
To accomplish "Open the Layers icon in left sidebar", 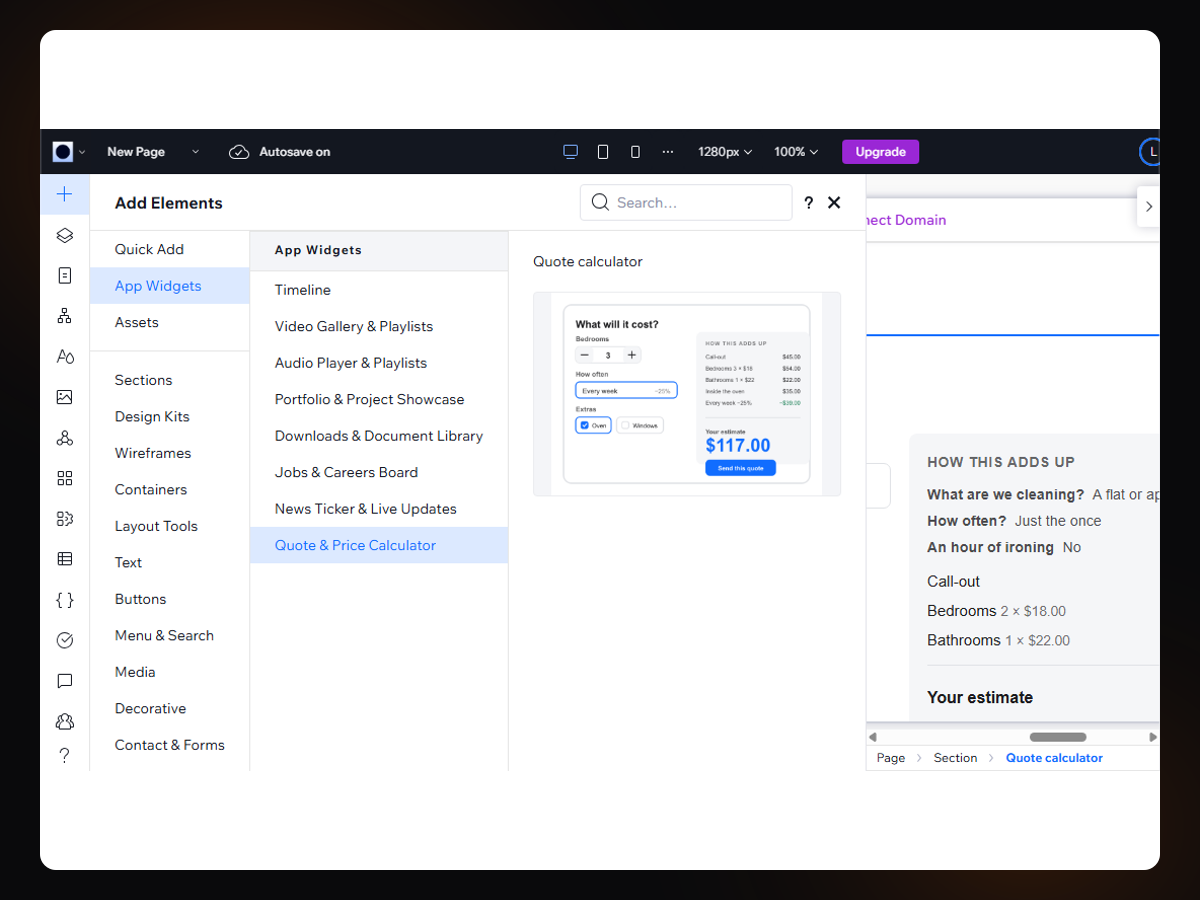I will tap(65, 235).
